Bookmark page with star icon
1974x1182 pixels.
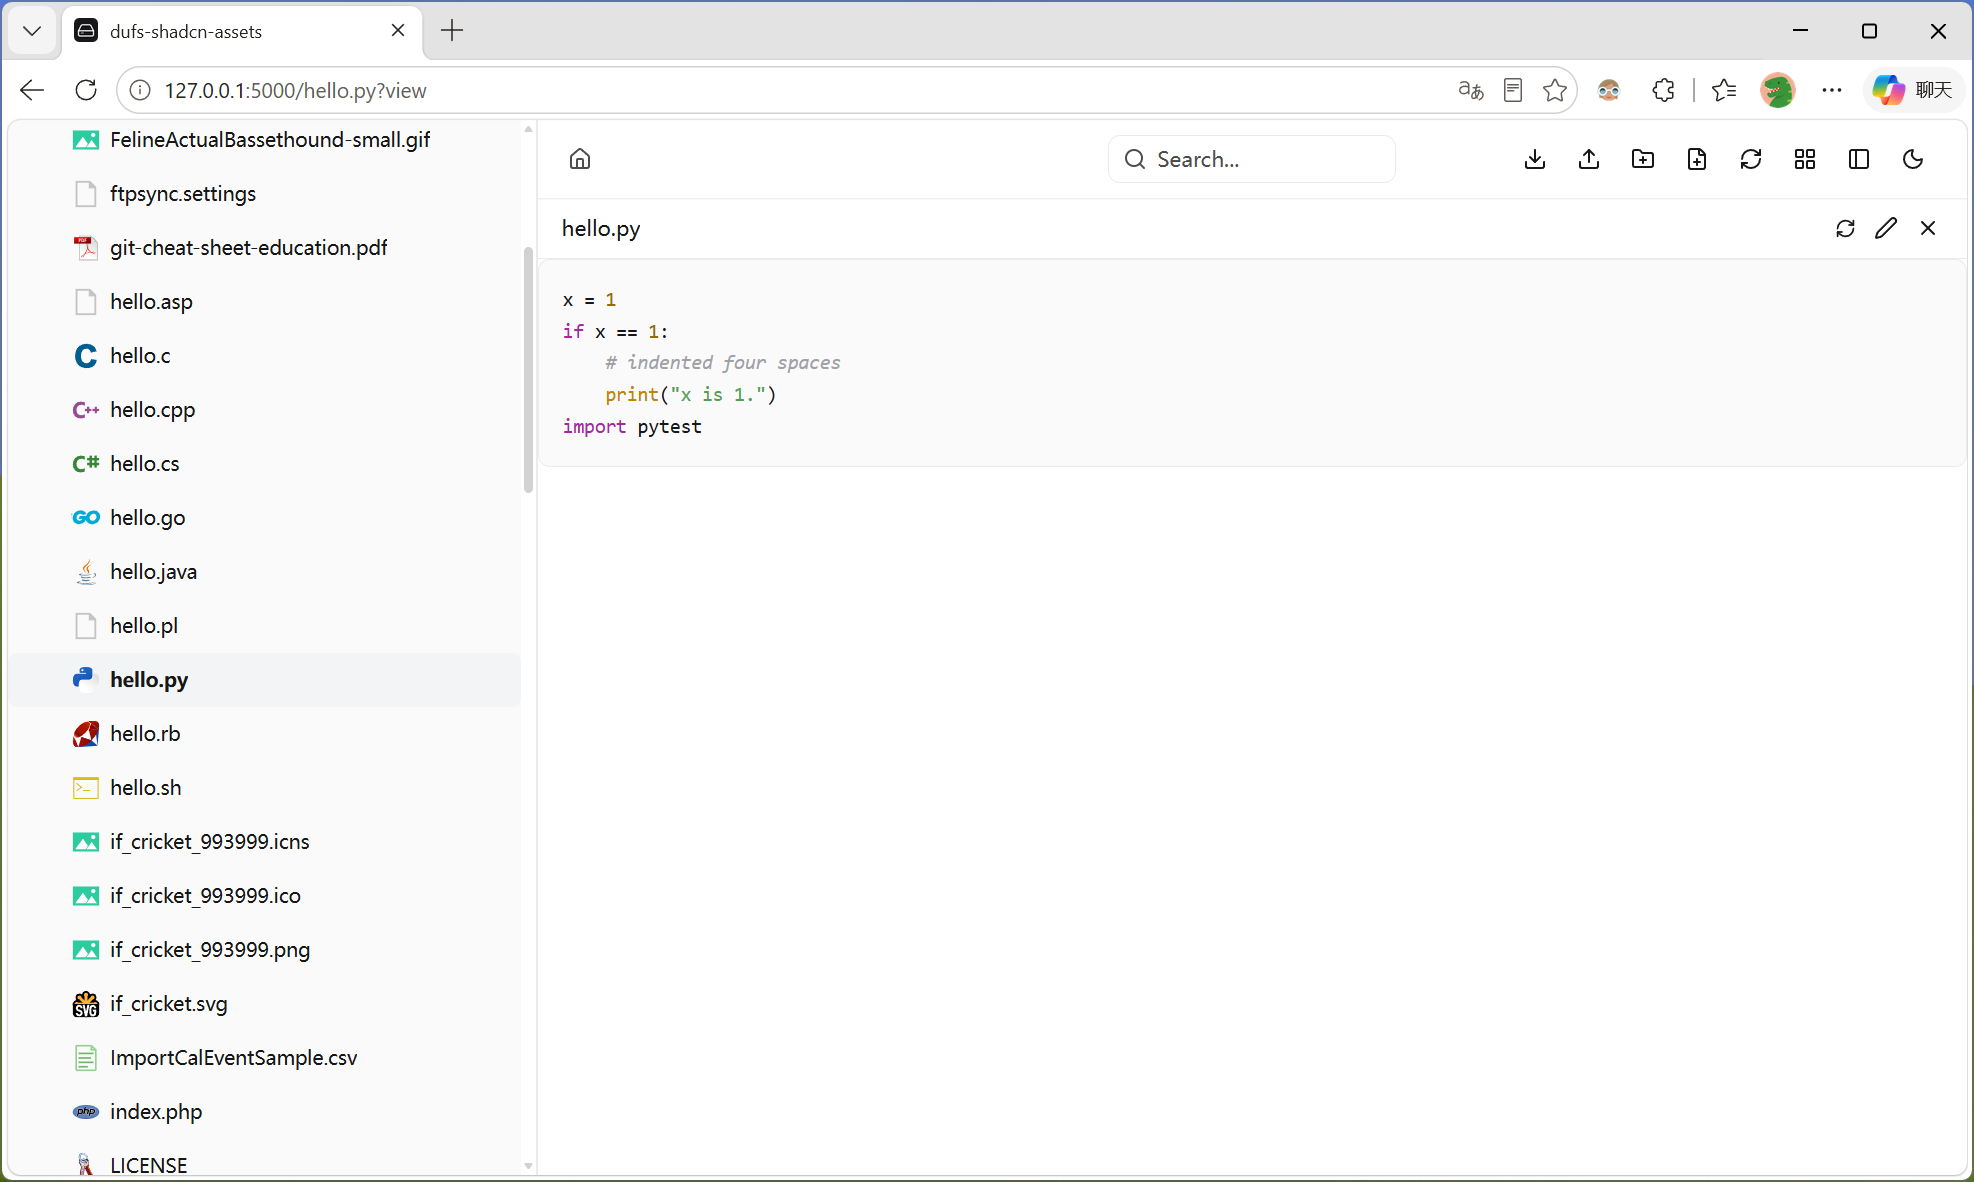pyautogui.click(x=1555, y=90)
